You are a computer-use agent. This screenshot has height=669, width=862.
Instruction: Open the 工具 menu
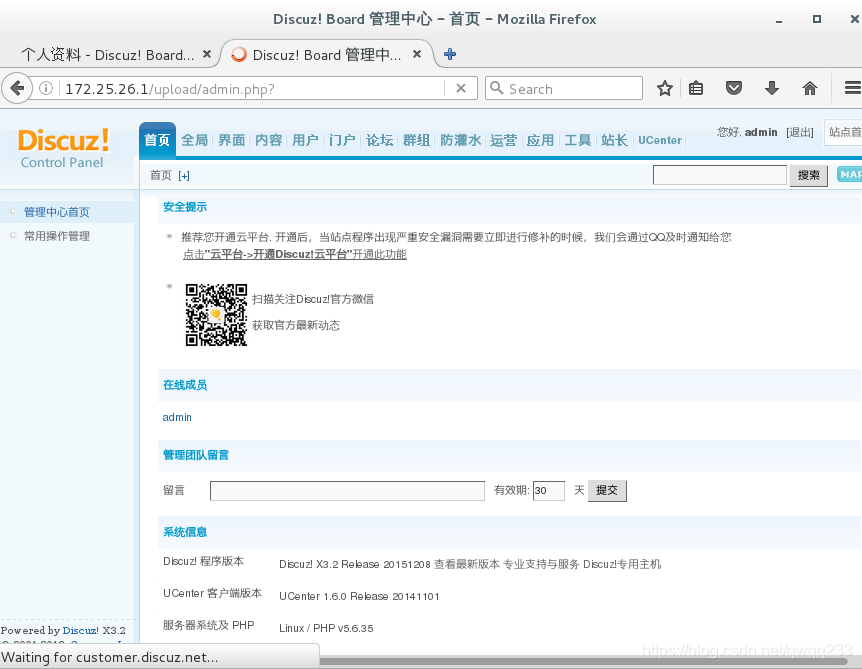point(577,140)
